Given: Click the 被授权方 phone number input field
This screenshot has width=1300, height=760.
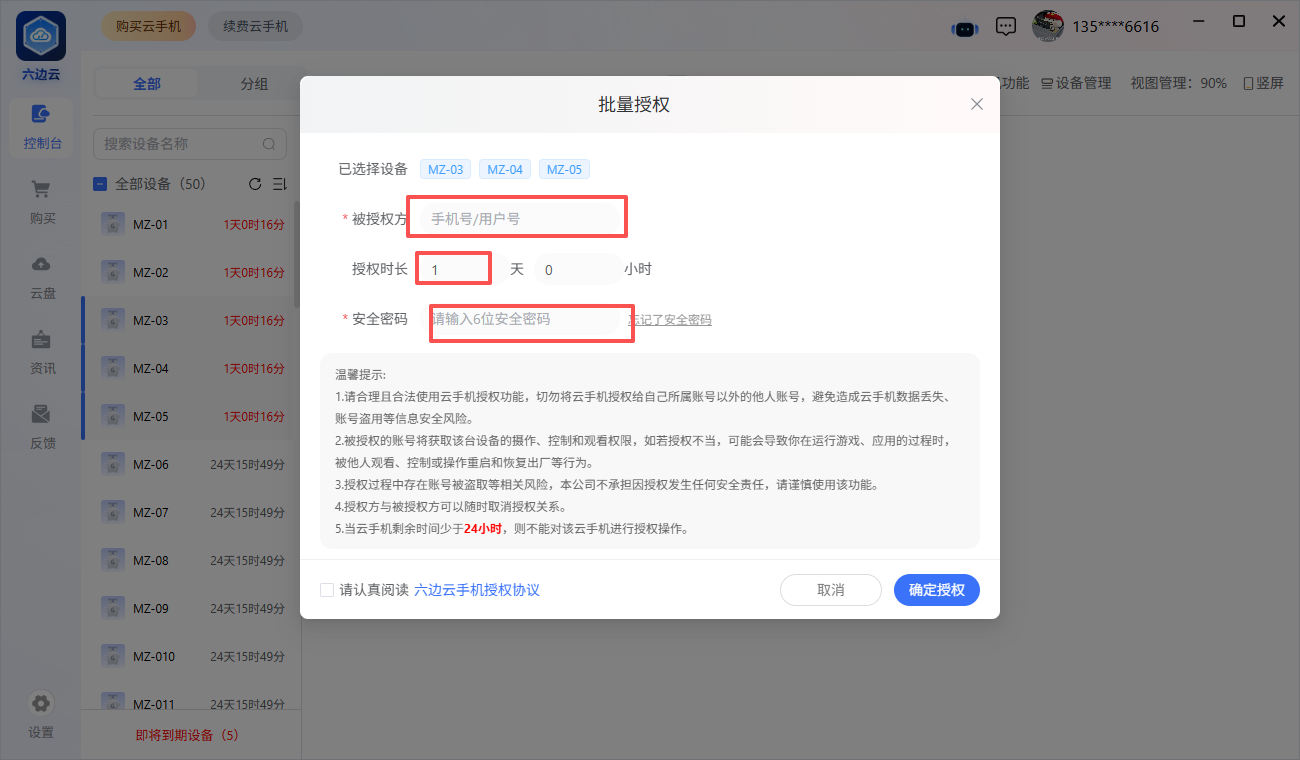Looking at the screenshot, I should point(520,218).
